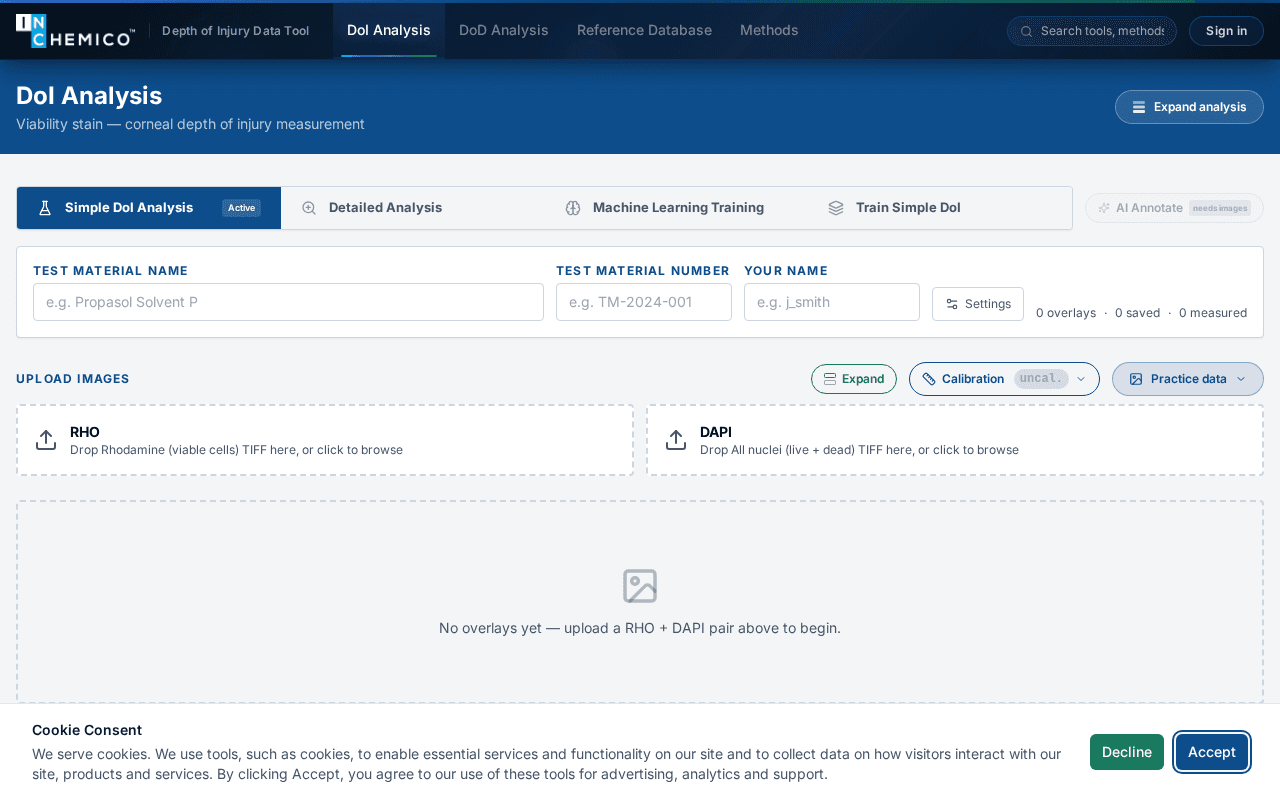Viewport: 1280px width, 800px height.
Task: Go to the Methods tab
Action: point(769,30)
